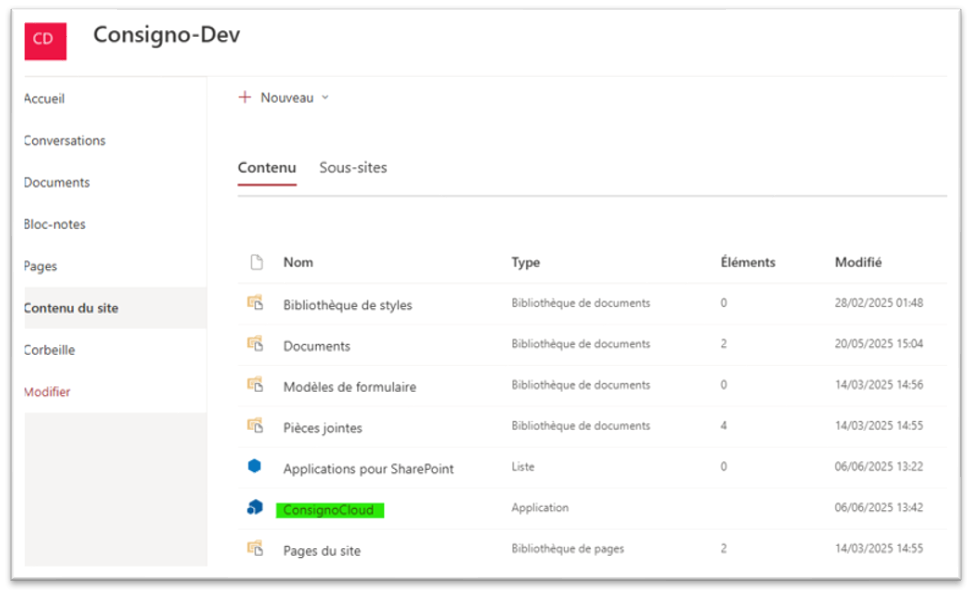Click the Liste type cell
Screen dimensions: 972x594
tap(523, 466)
